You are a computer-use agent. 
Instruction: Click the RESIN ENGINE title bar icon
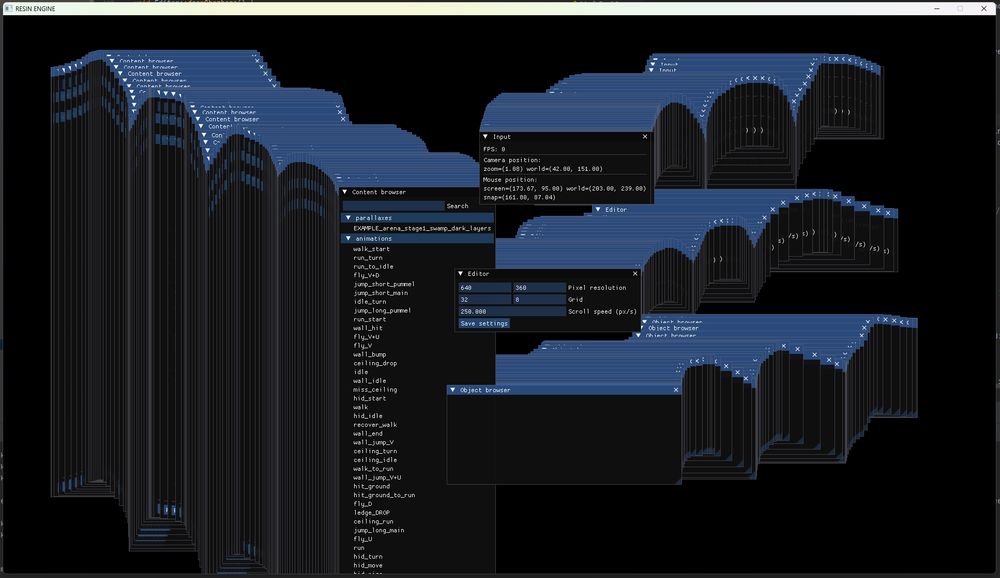coord(8,8)
